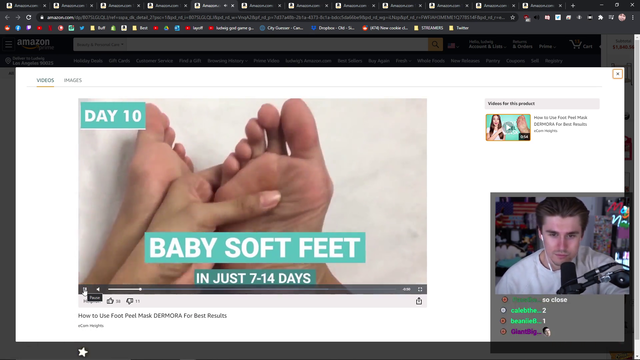Open Returns & Orders
Viewport: 640px width, 360px height.
click(522, 44)
